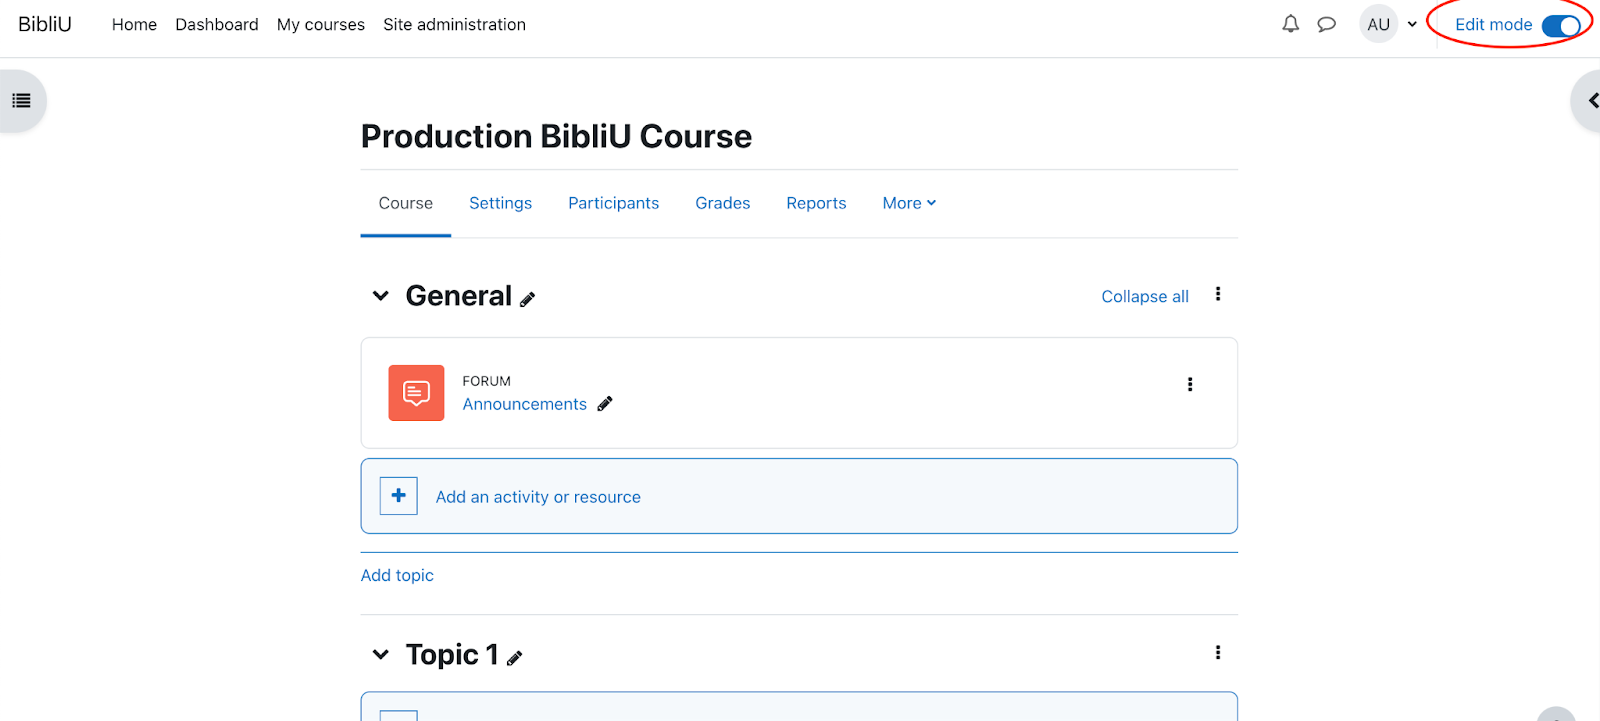This screenshot has width=1600, height=721.
Task: Switch to the Grades tab
Action: (x=723, y=203)
